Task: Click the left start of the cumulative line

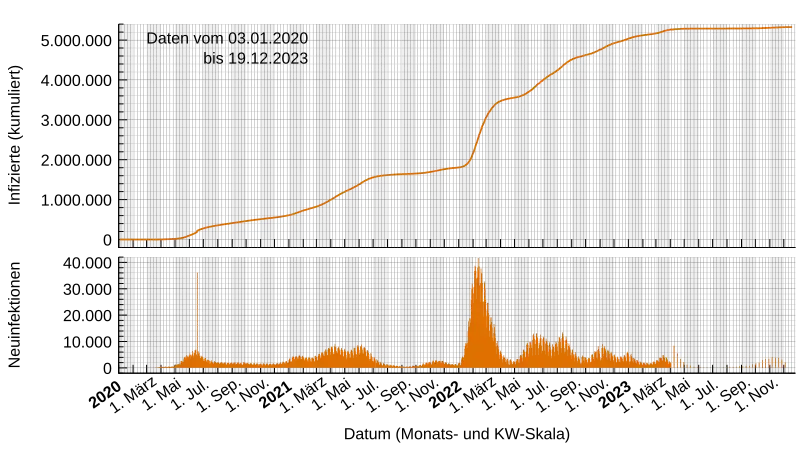Action: click(x=123, y=240)
